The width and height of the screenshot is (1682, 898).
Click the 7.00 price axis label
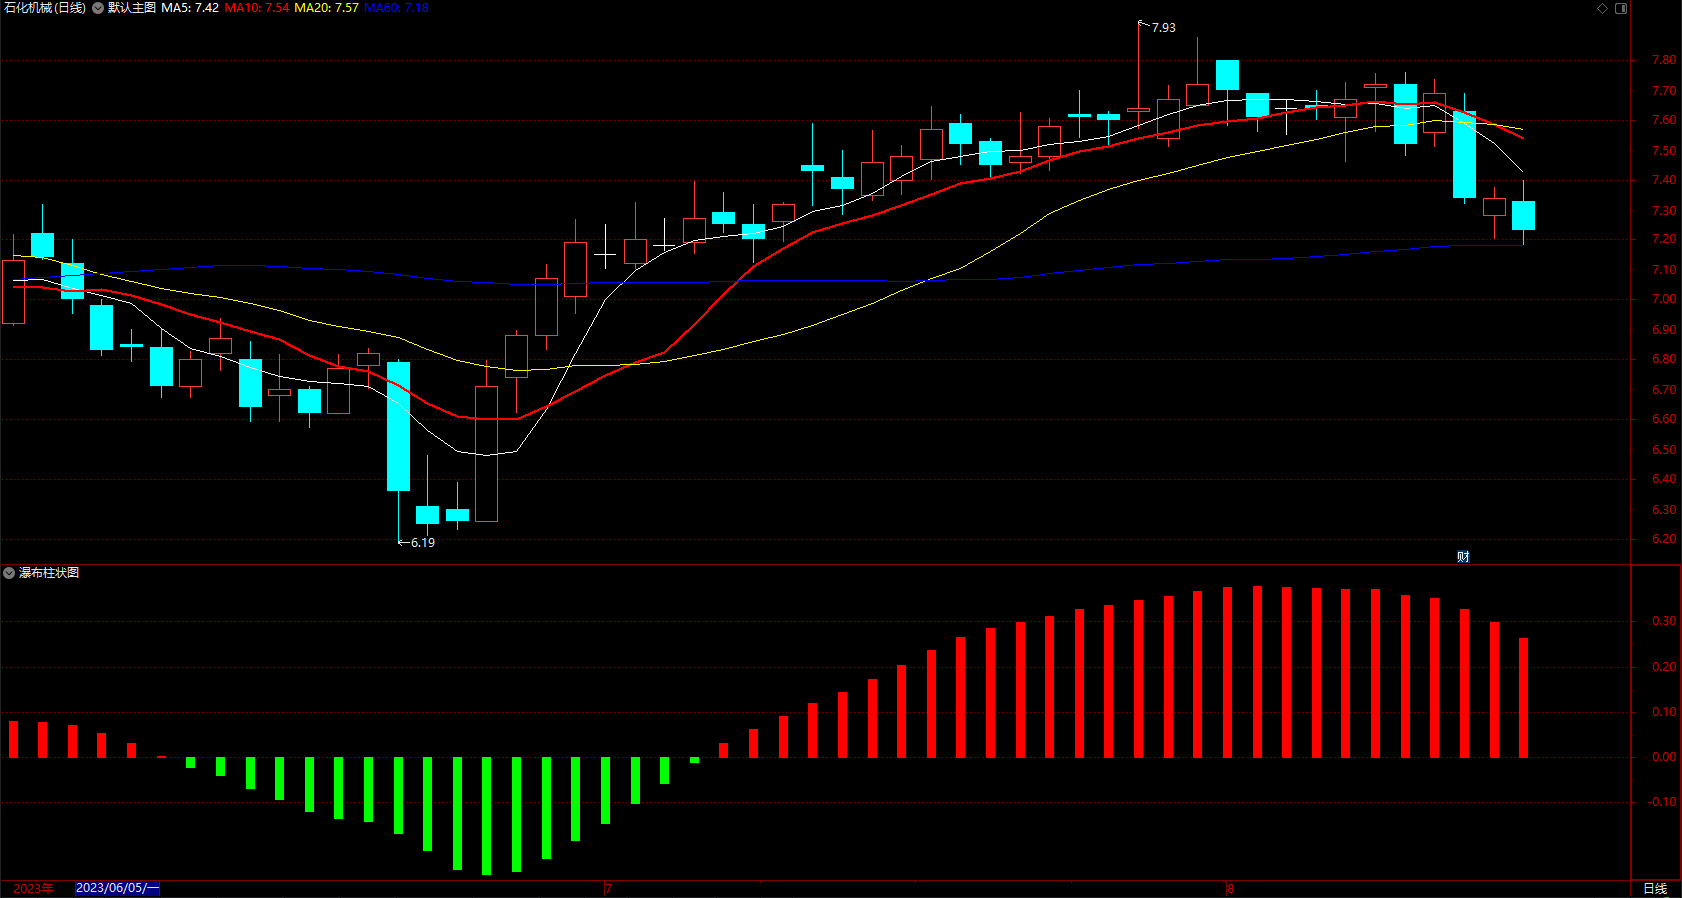(1664, 299)
